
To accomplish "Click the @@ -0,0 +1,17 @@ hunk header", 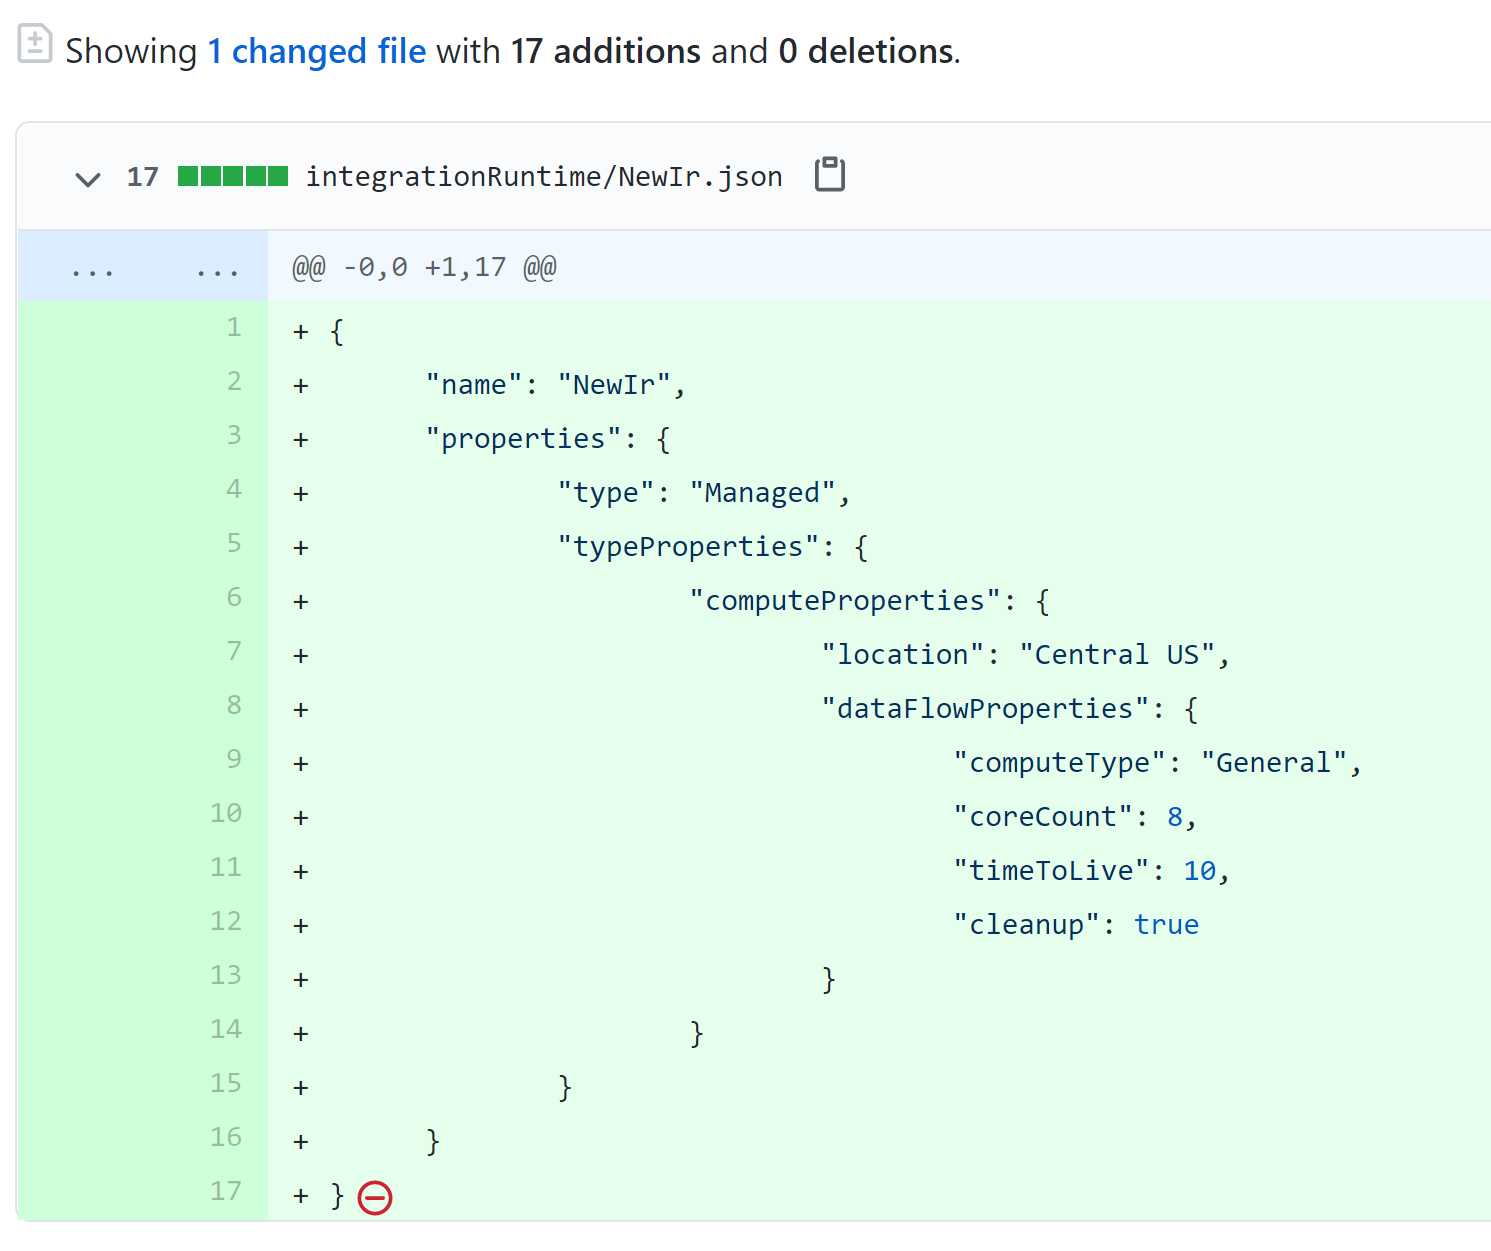I will tap(424, 268).
